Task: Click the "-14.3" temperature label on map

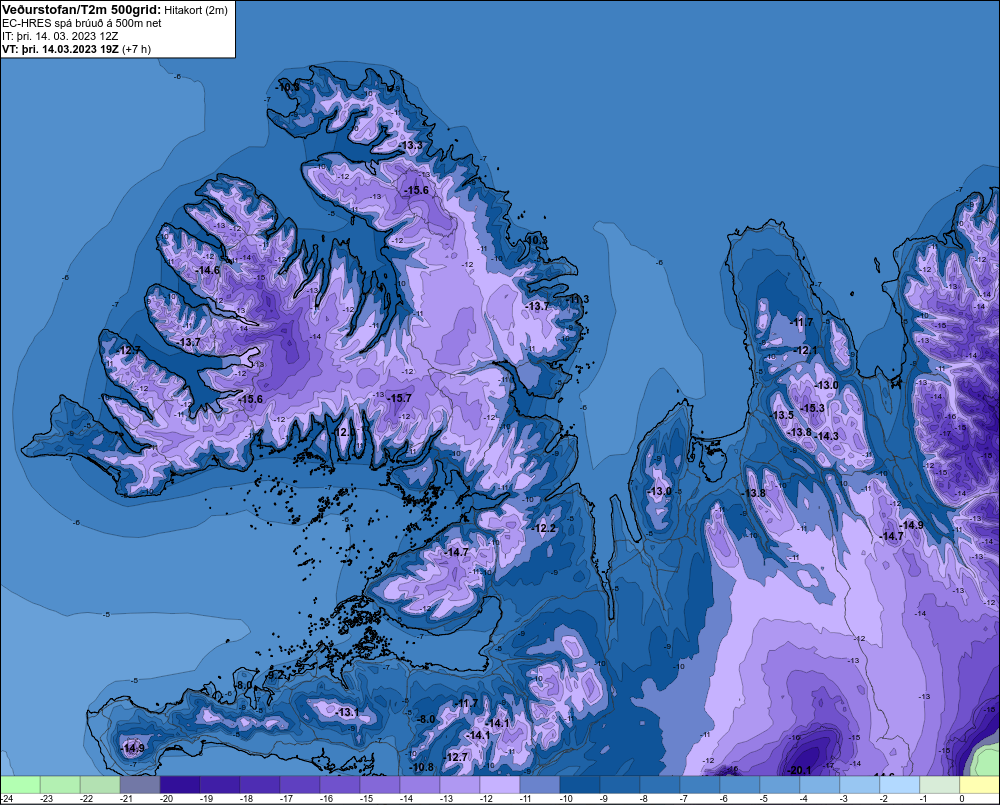Action: (x=827, y=436)
